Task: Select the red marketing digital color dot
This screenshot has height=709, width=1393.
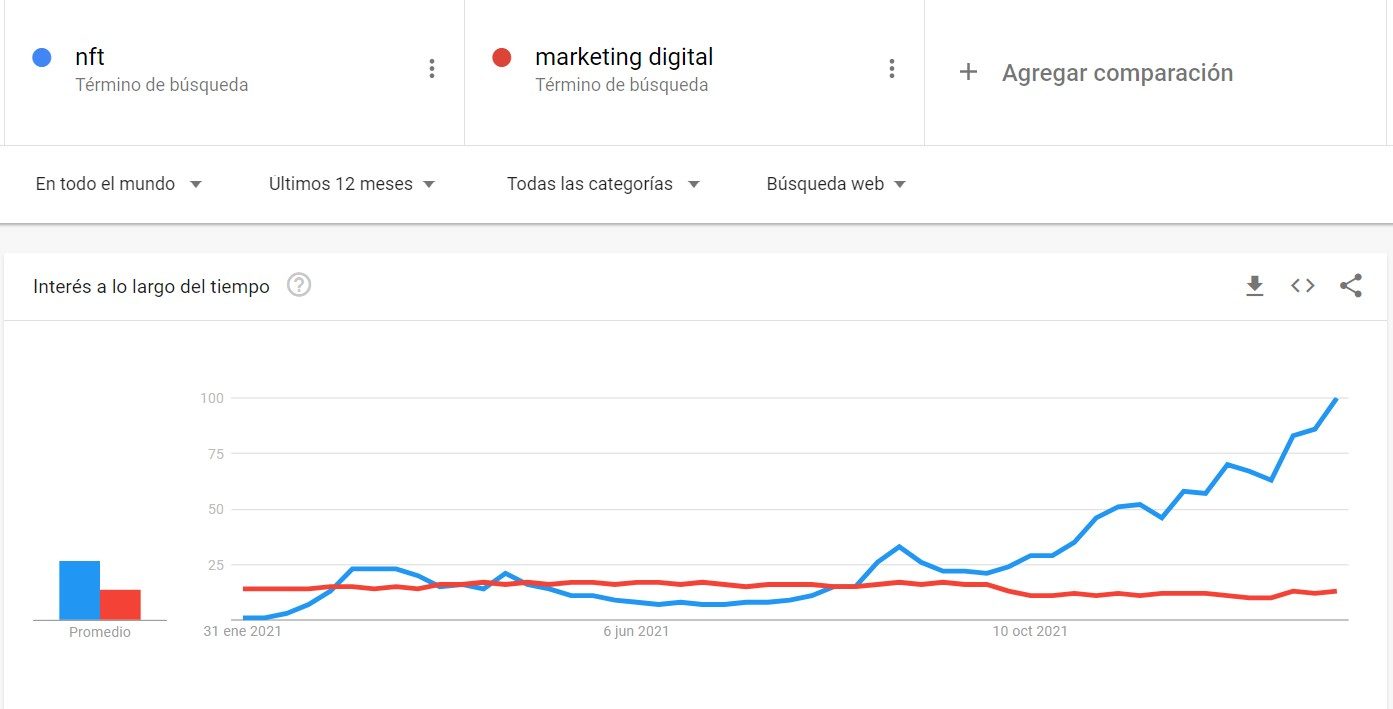Action: [502, 58]
